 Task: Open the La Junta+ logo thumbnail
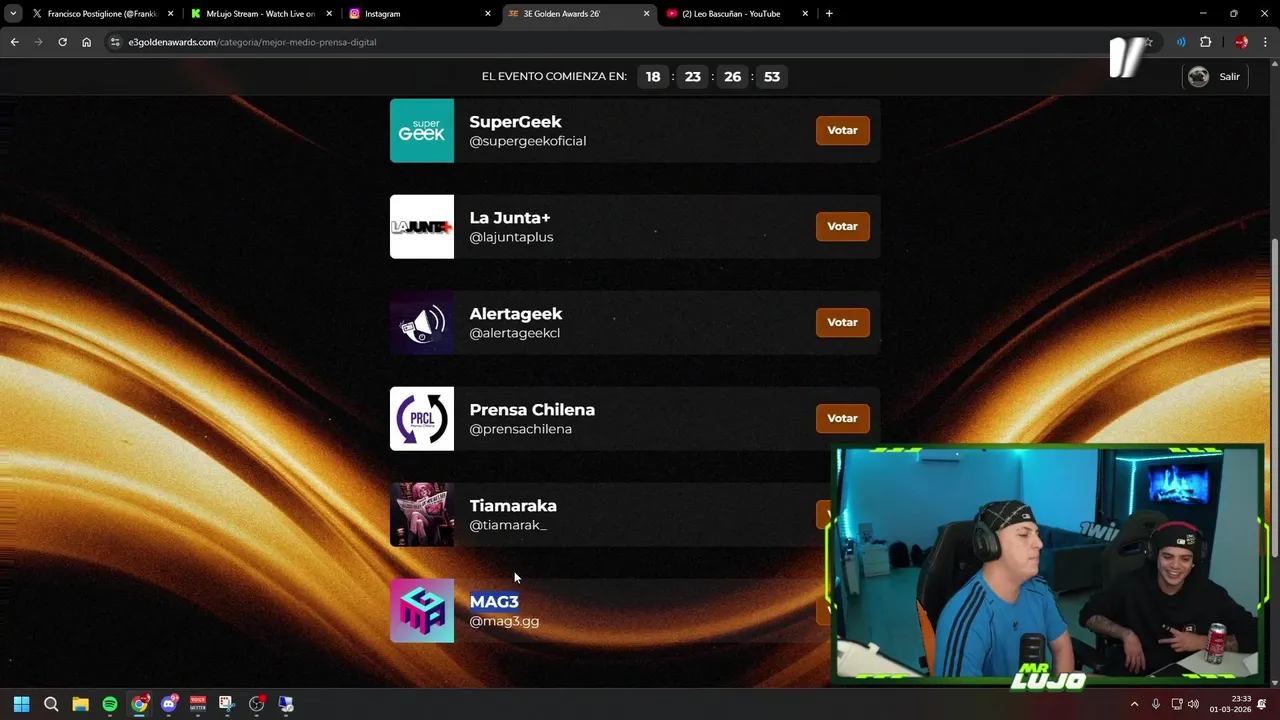(422, 227)
